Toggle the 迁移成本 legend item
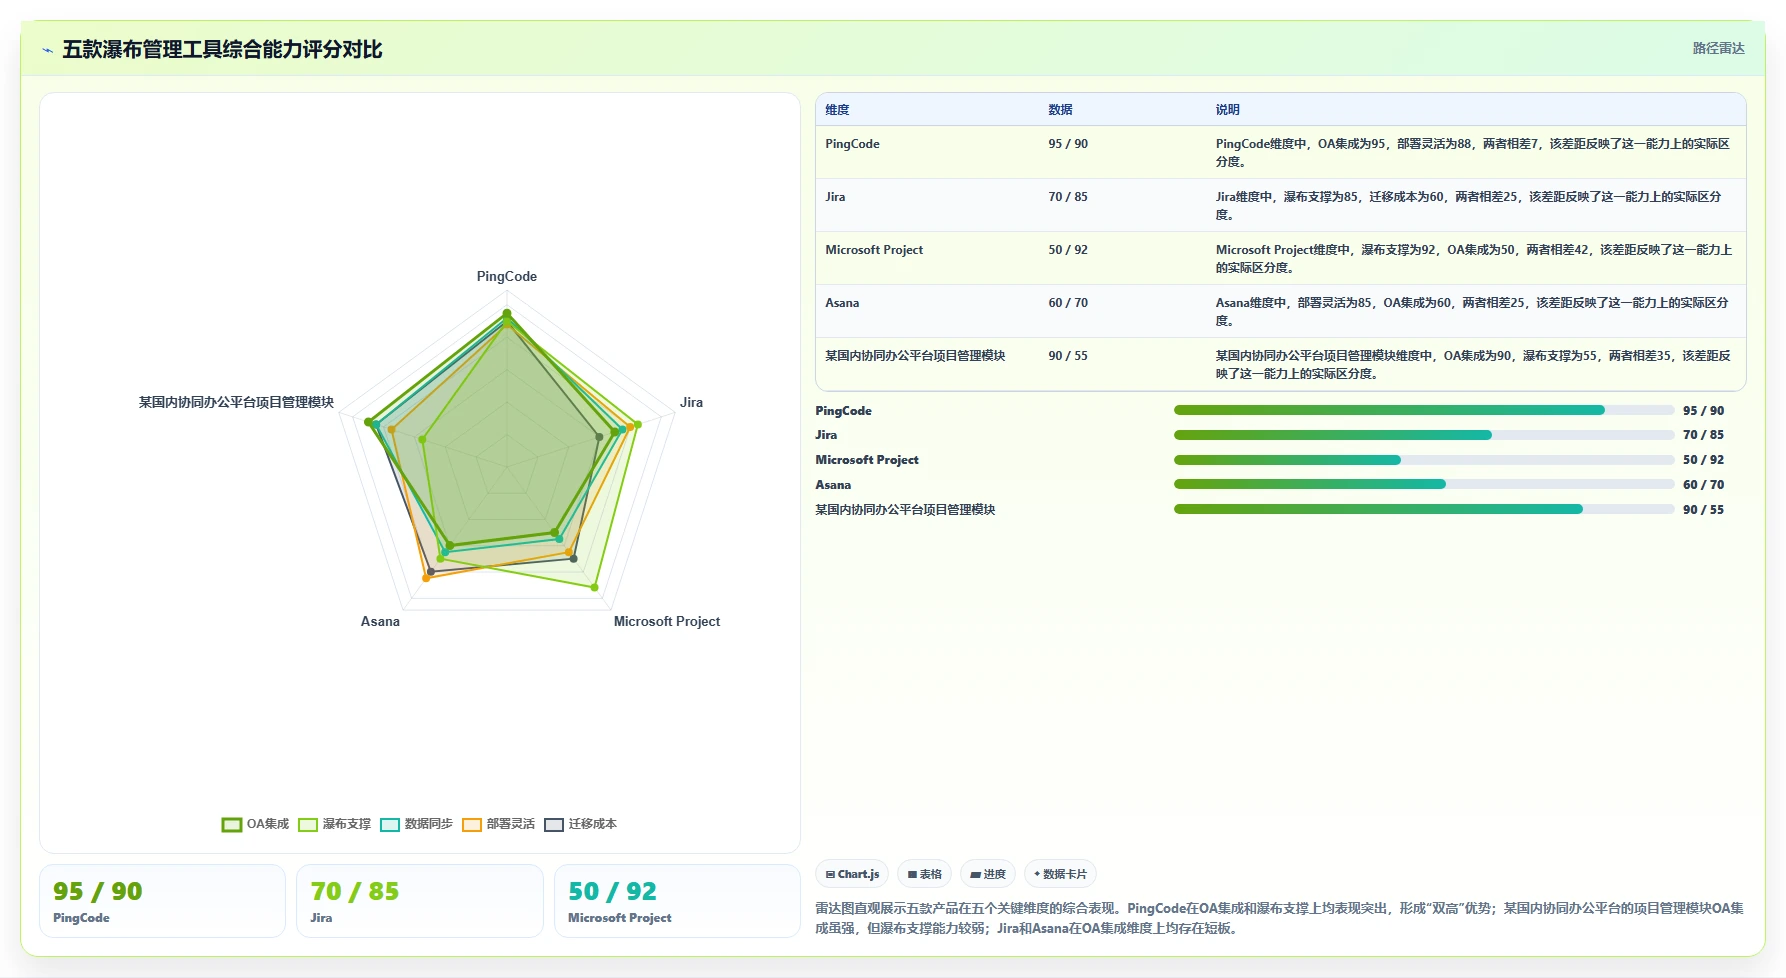The image size is (1786, 978). point(581,824)
